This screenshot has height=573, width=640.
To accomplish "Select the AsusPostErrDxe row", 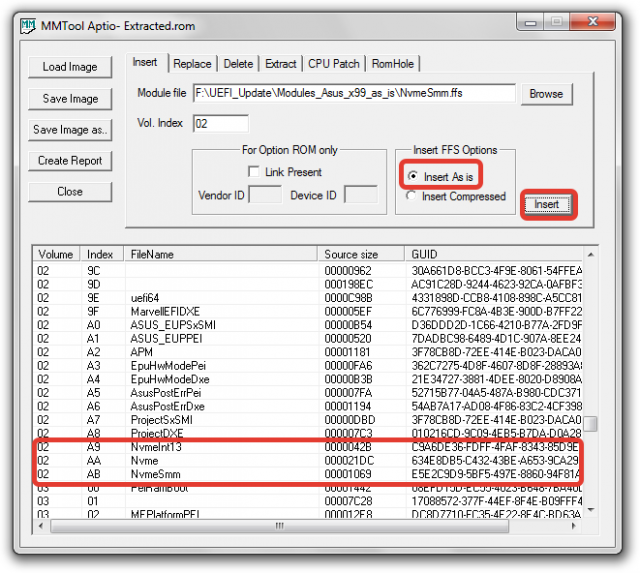I will (308, 406).
